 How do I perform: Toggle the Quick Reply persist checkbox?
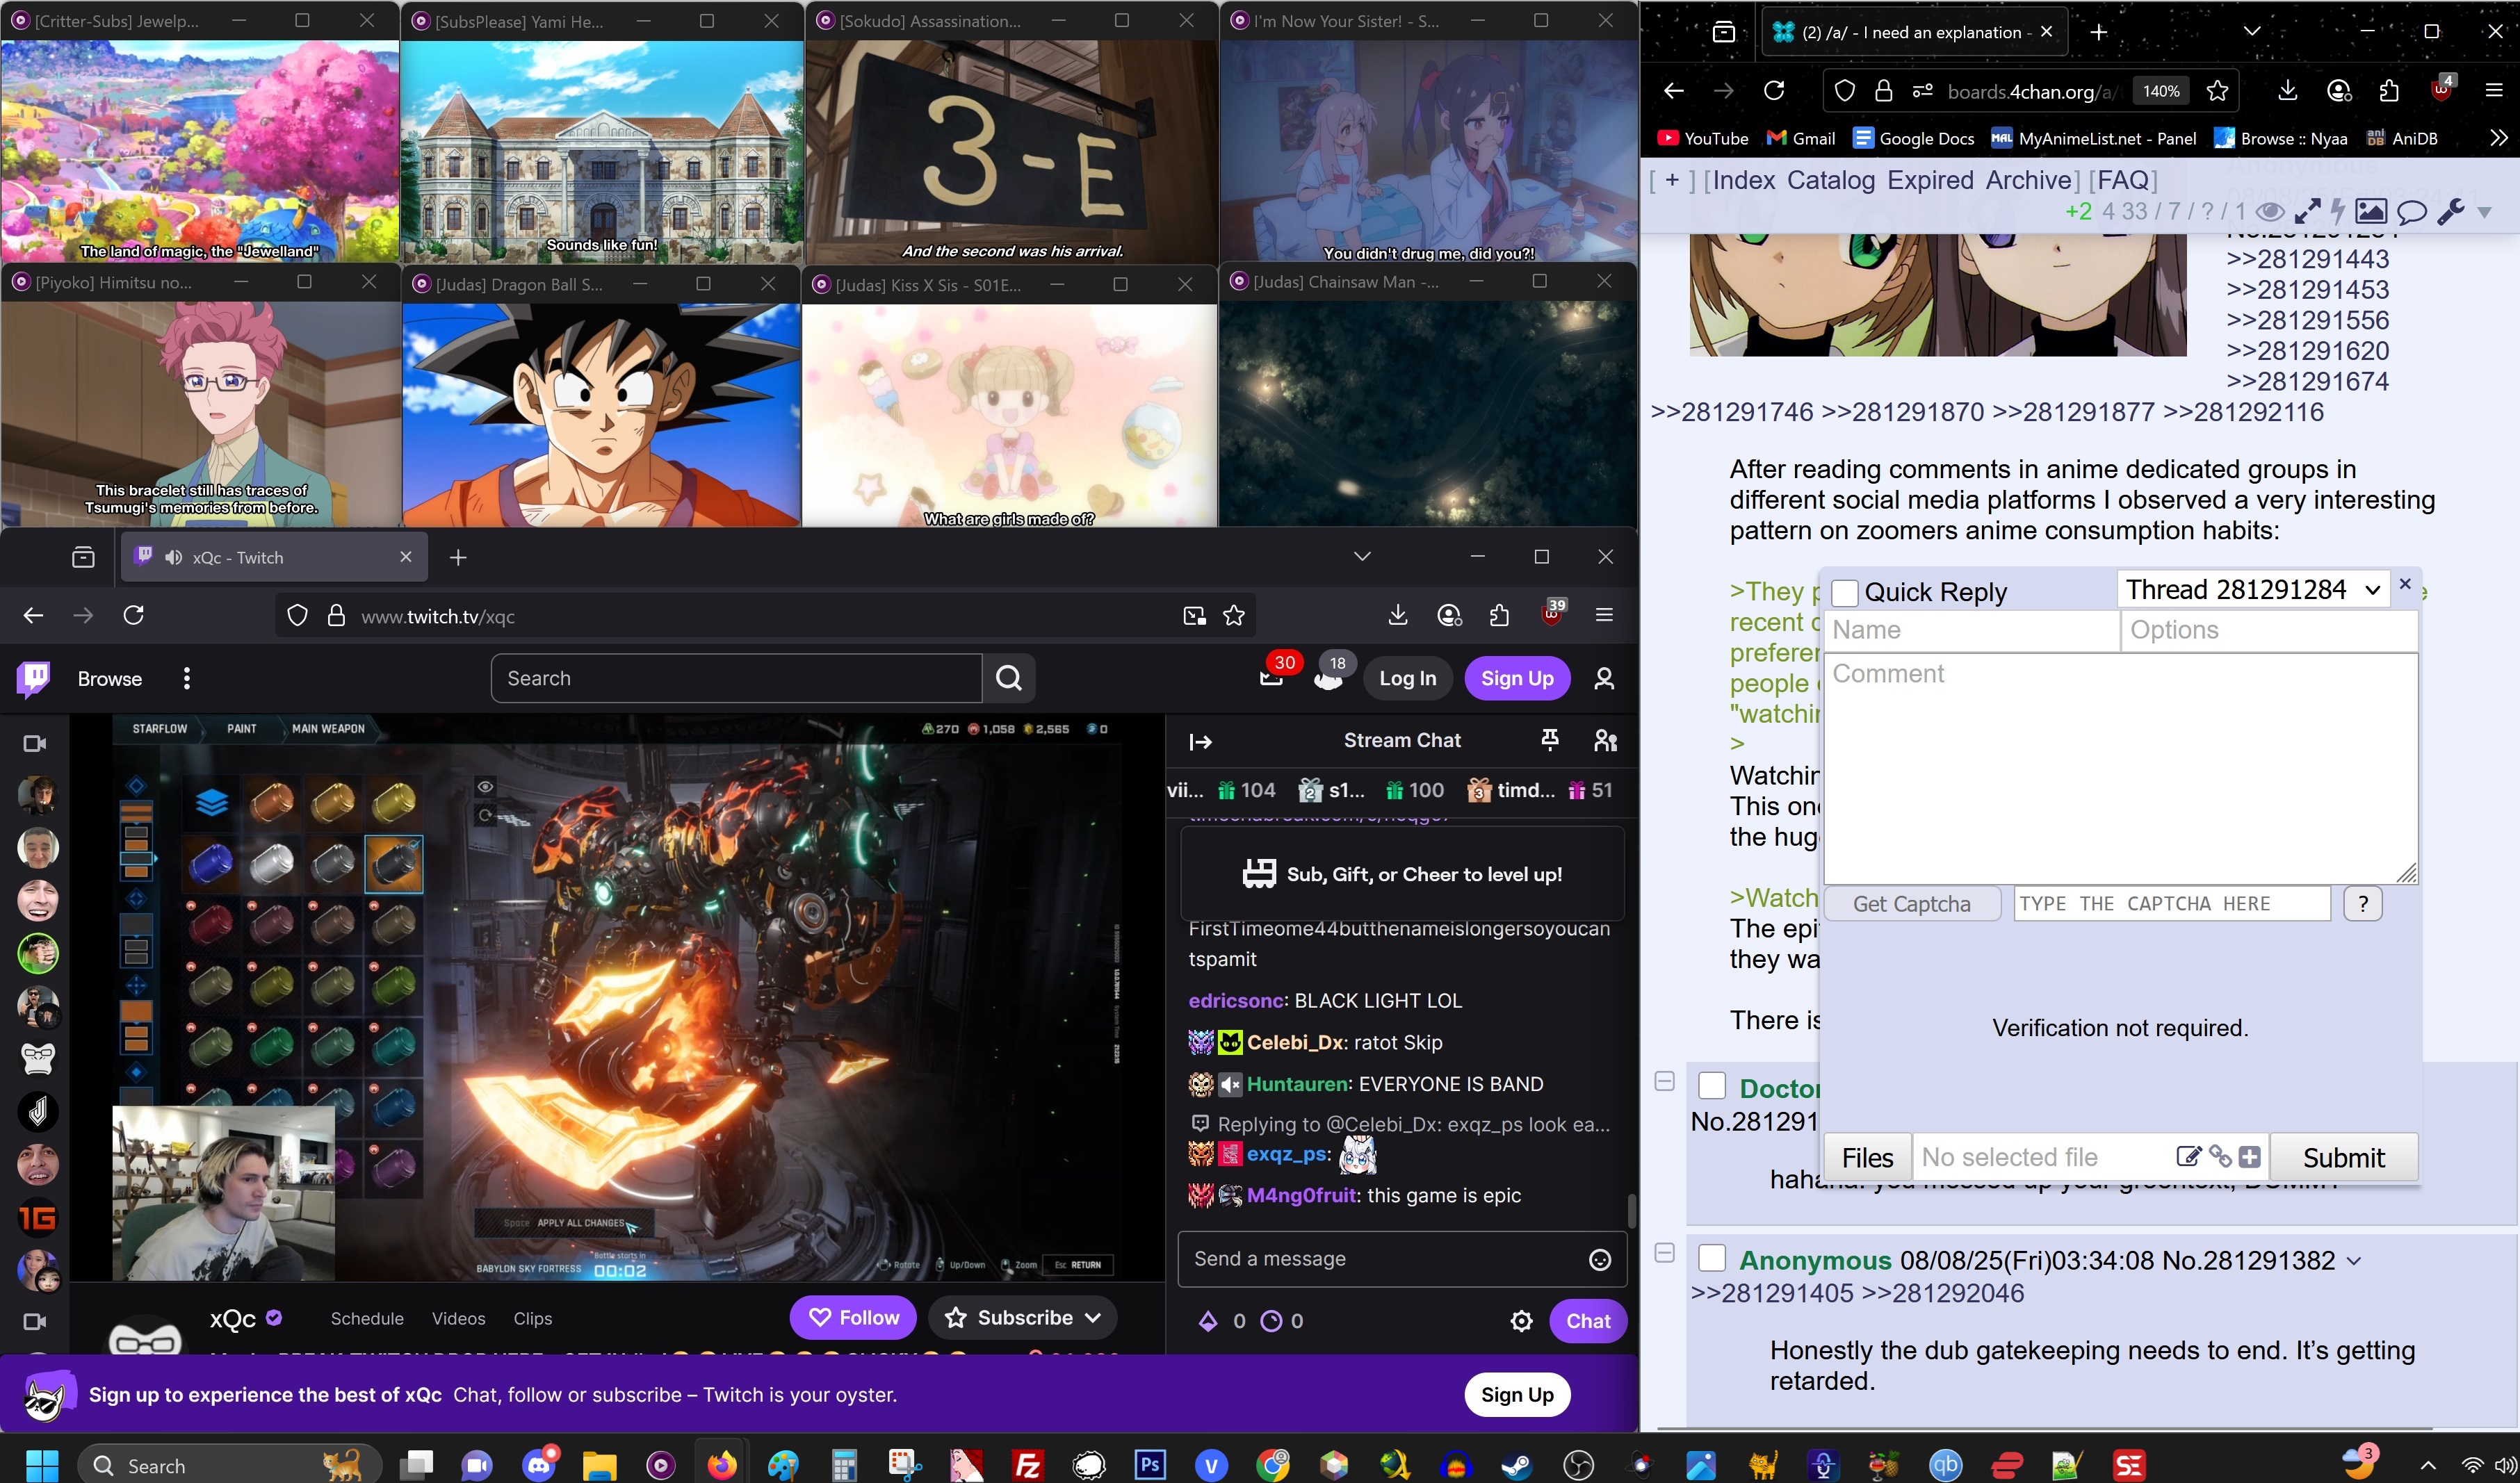pyautogui.click(x=1844, y=593)
